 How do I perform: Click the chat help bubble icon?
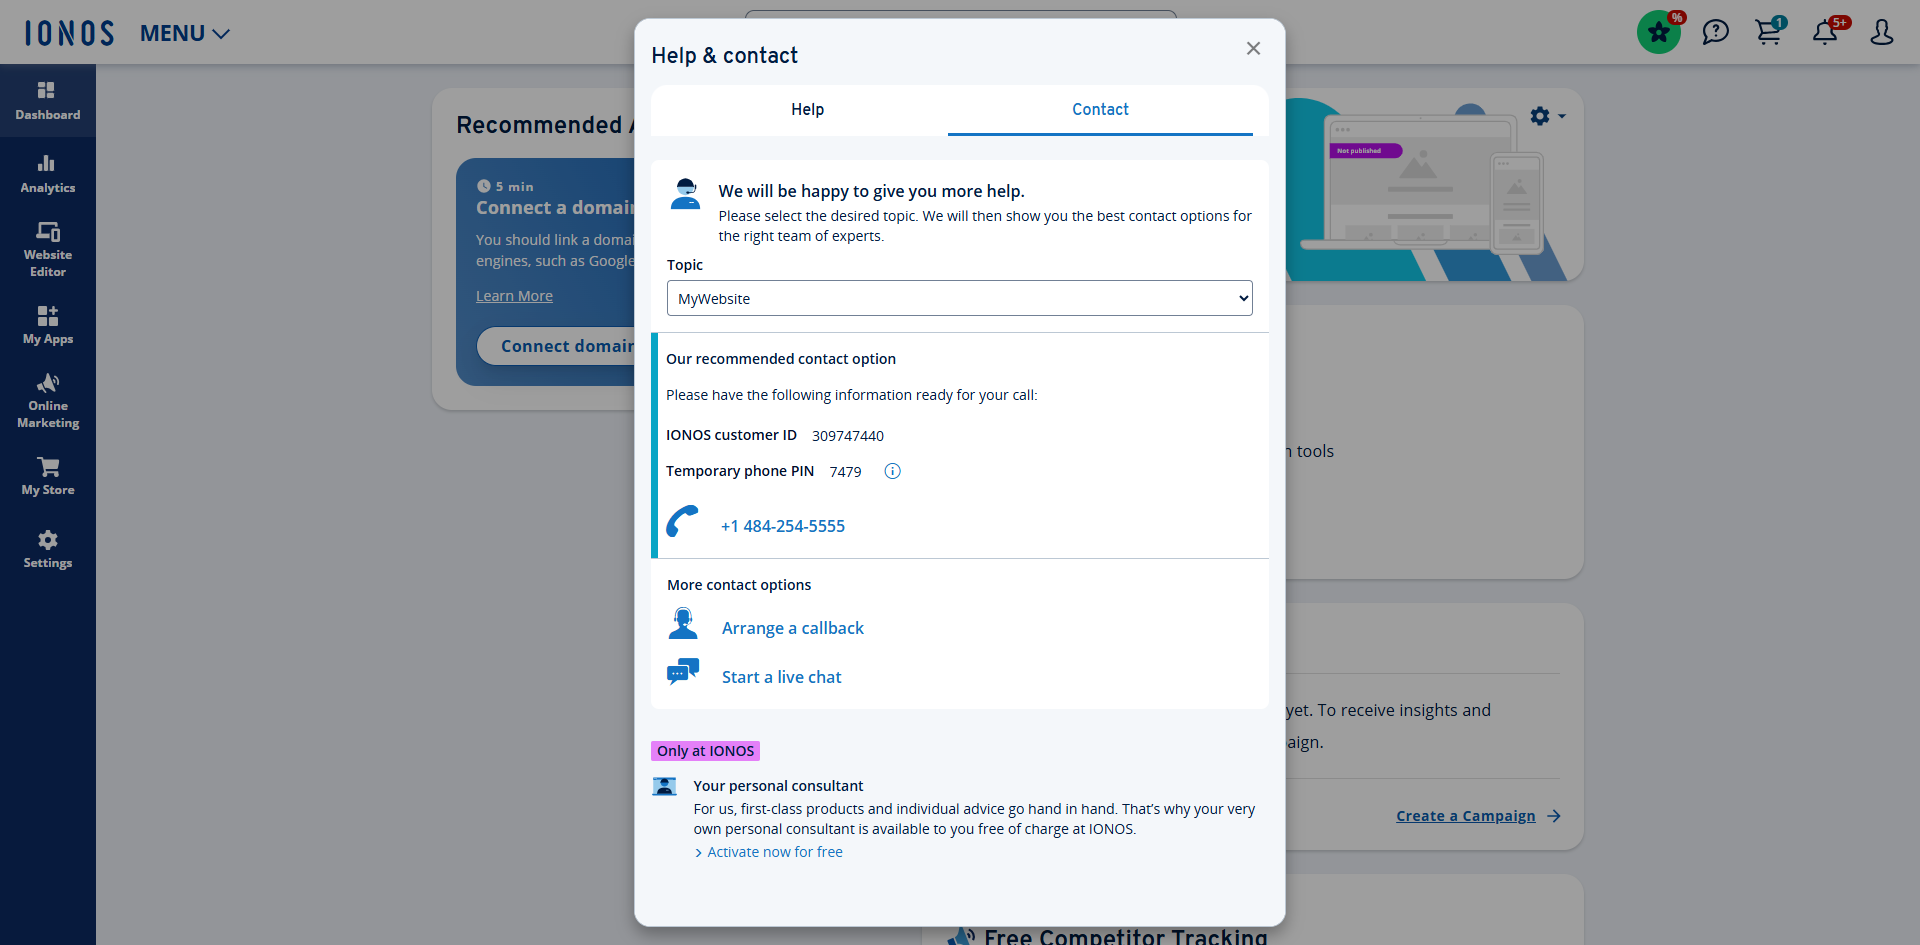point(1716,32)
